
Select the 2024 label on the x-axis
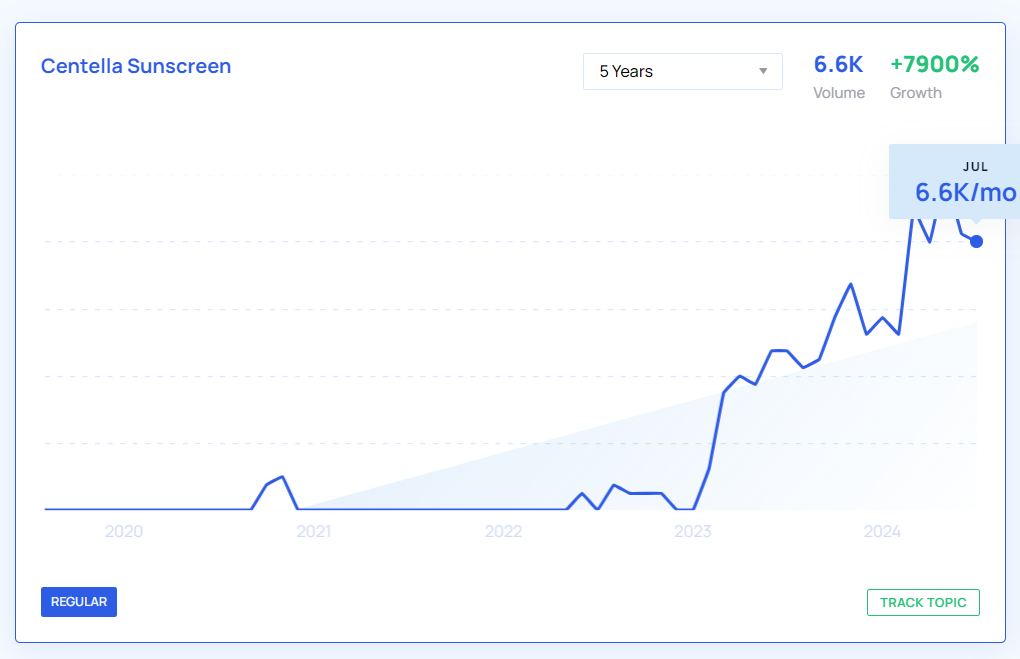pyautogui.click(x=882, y=531)
